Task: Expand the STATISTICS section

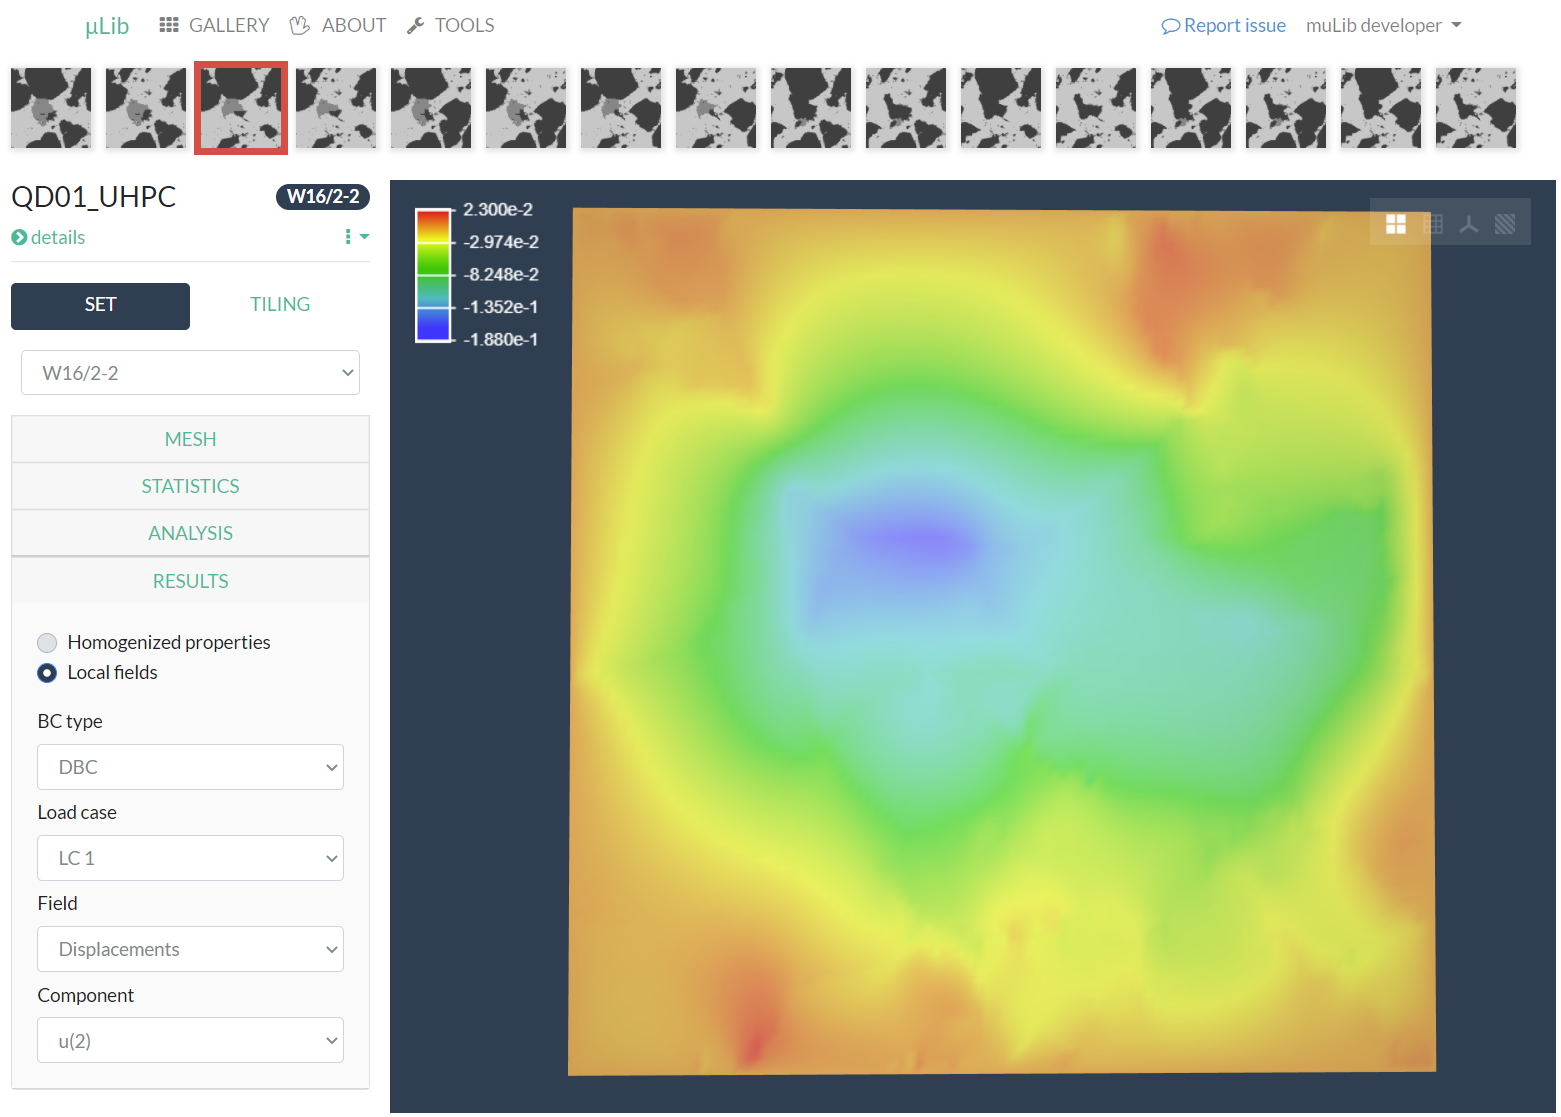Action: coord(190,486)
